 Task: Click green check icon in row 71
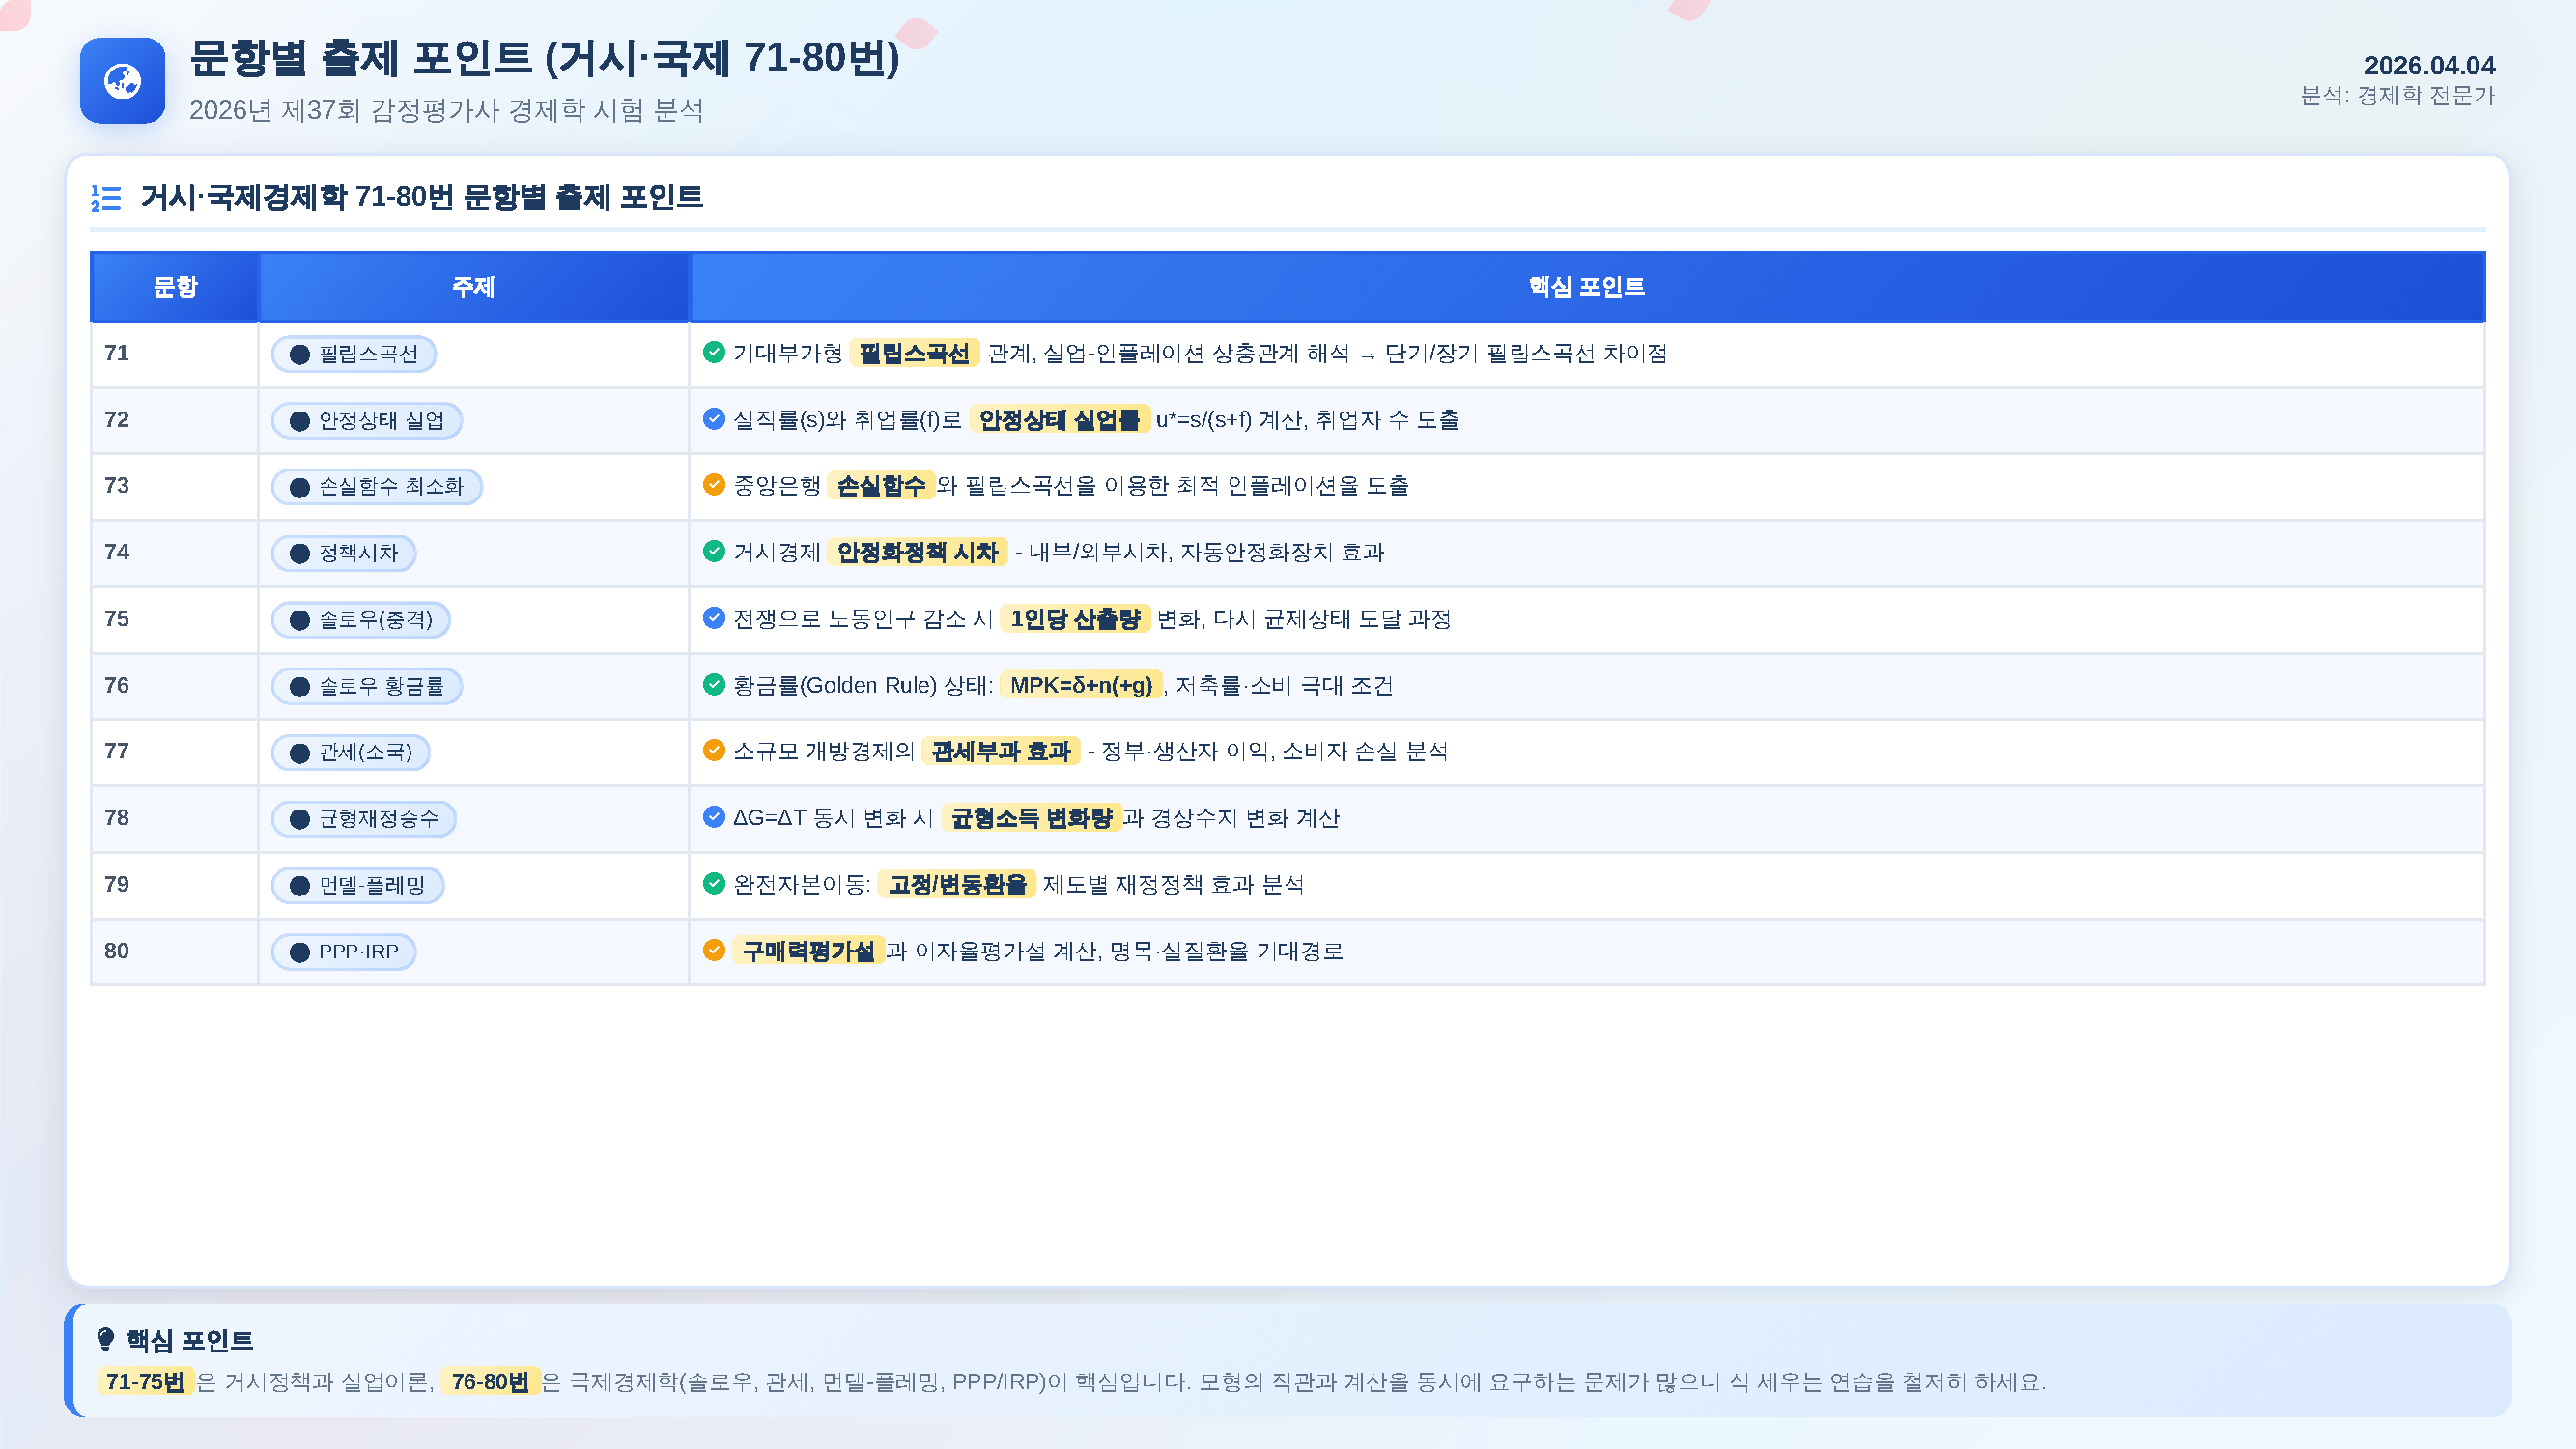point(714,352)
